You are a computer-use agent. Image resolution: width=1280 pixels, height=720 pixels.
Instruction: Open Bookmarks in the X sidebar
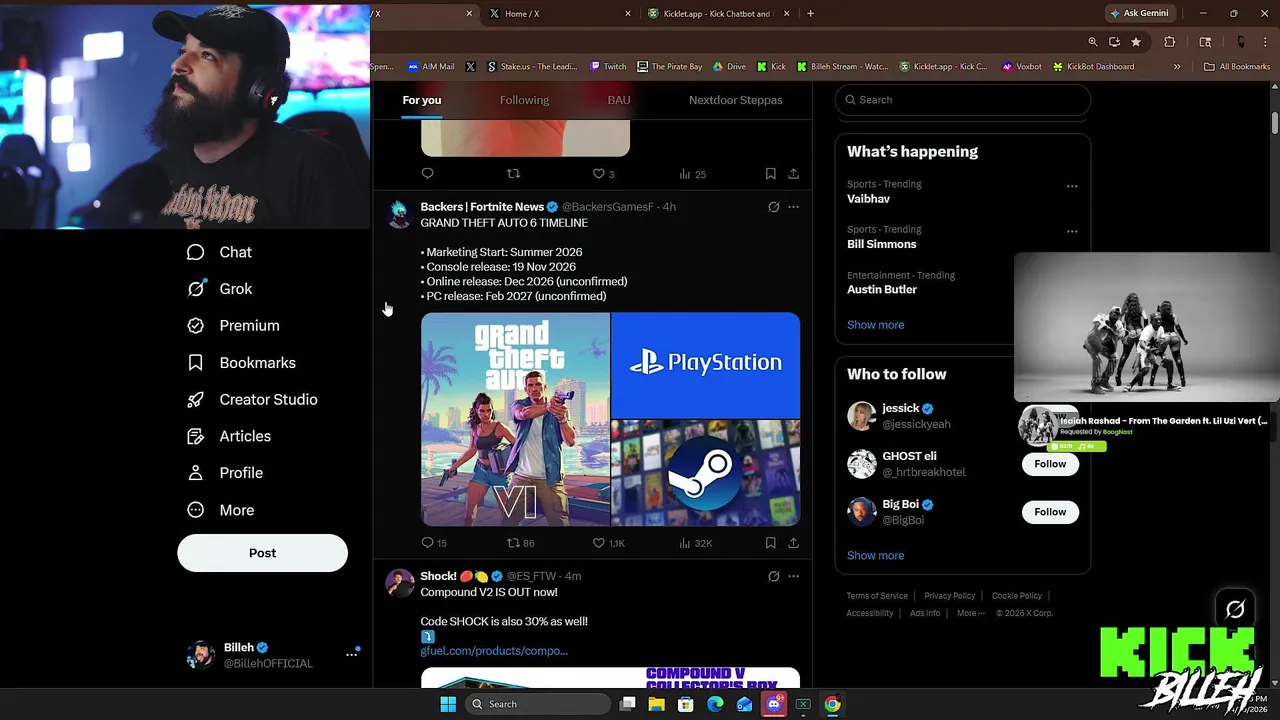(242, 363)
